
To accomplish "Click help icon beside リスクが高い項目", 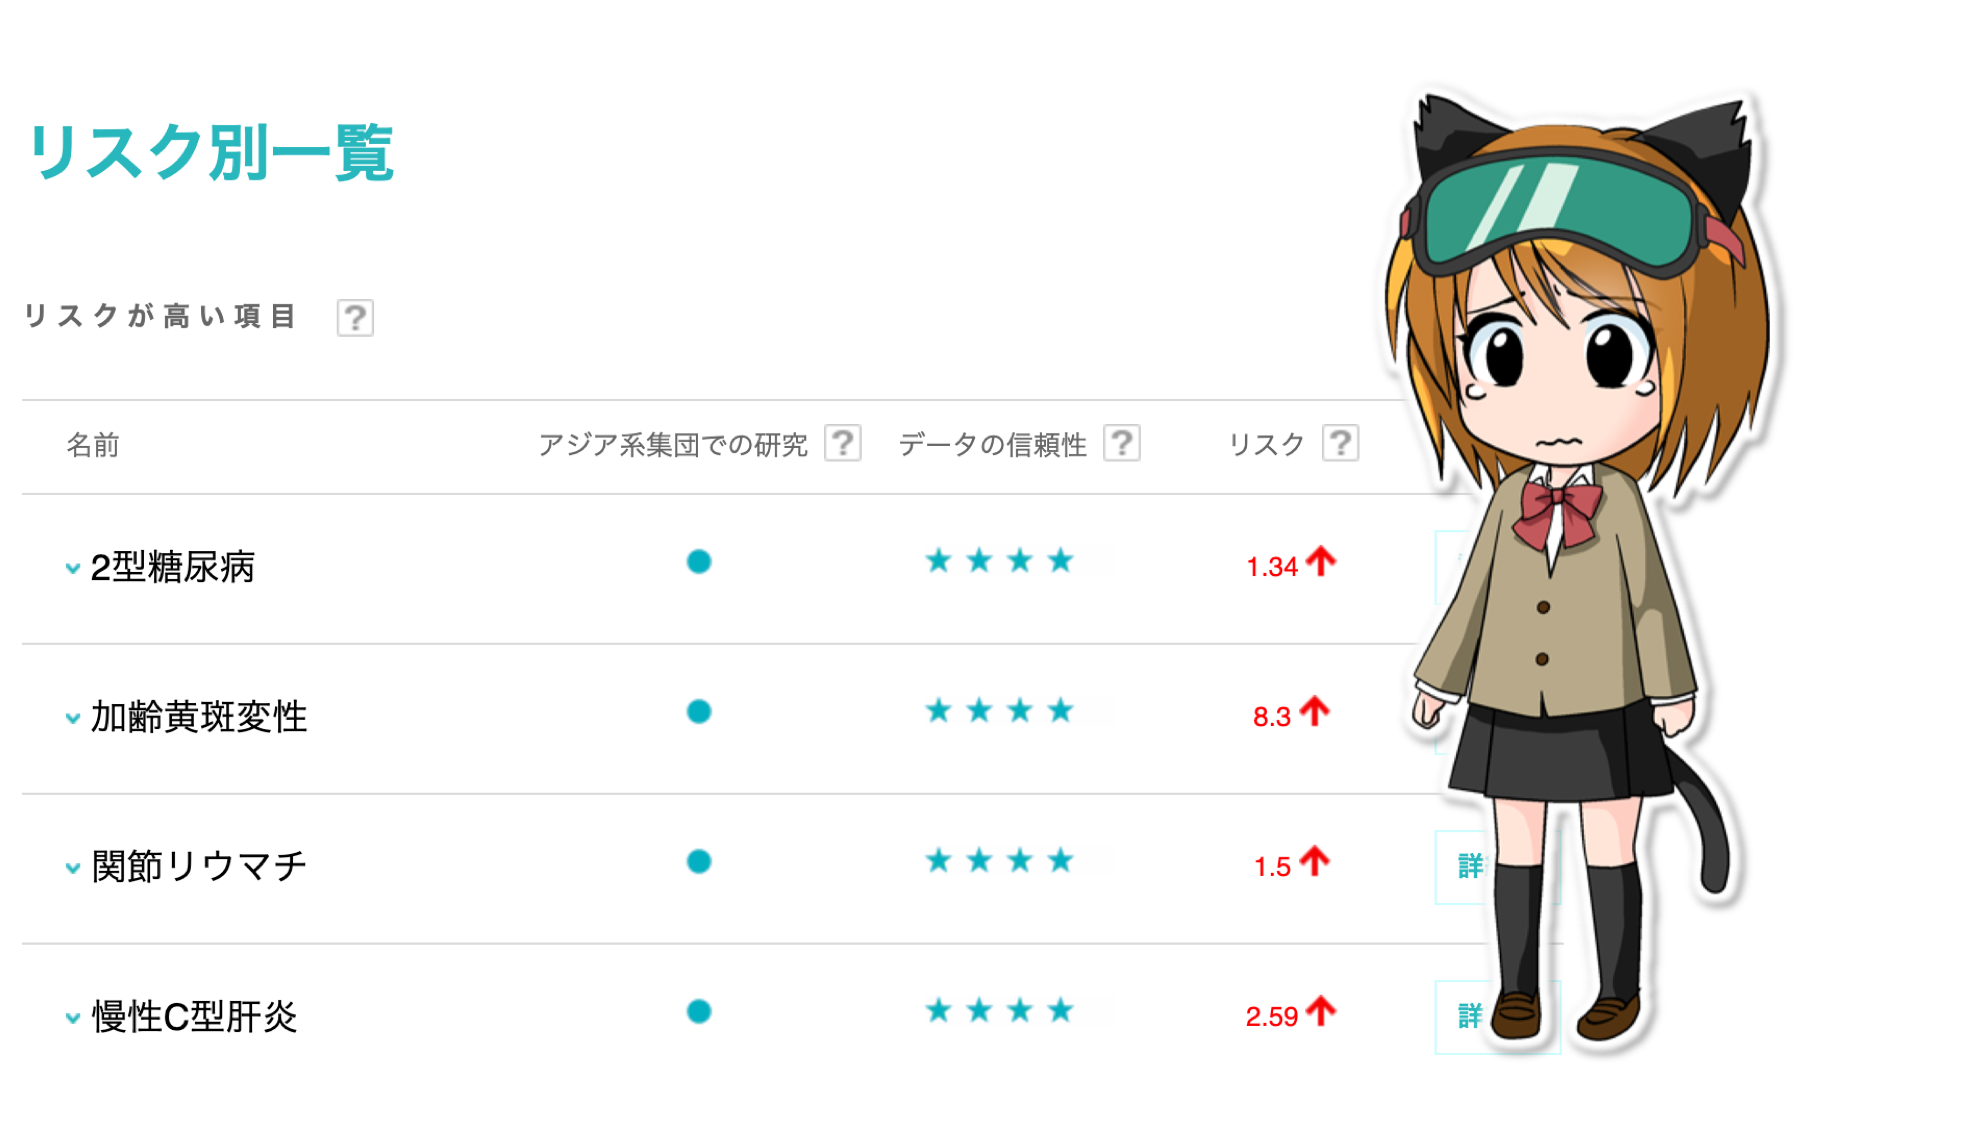I will [355, 318].
